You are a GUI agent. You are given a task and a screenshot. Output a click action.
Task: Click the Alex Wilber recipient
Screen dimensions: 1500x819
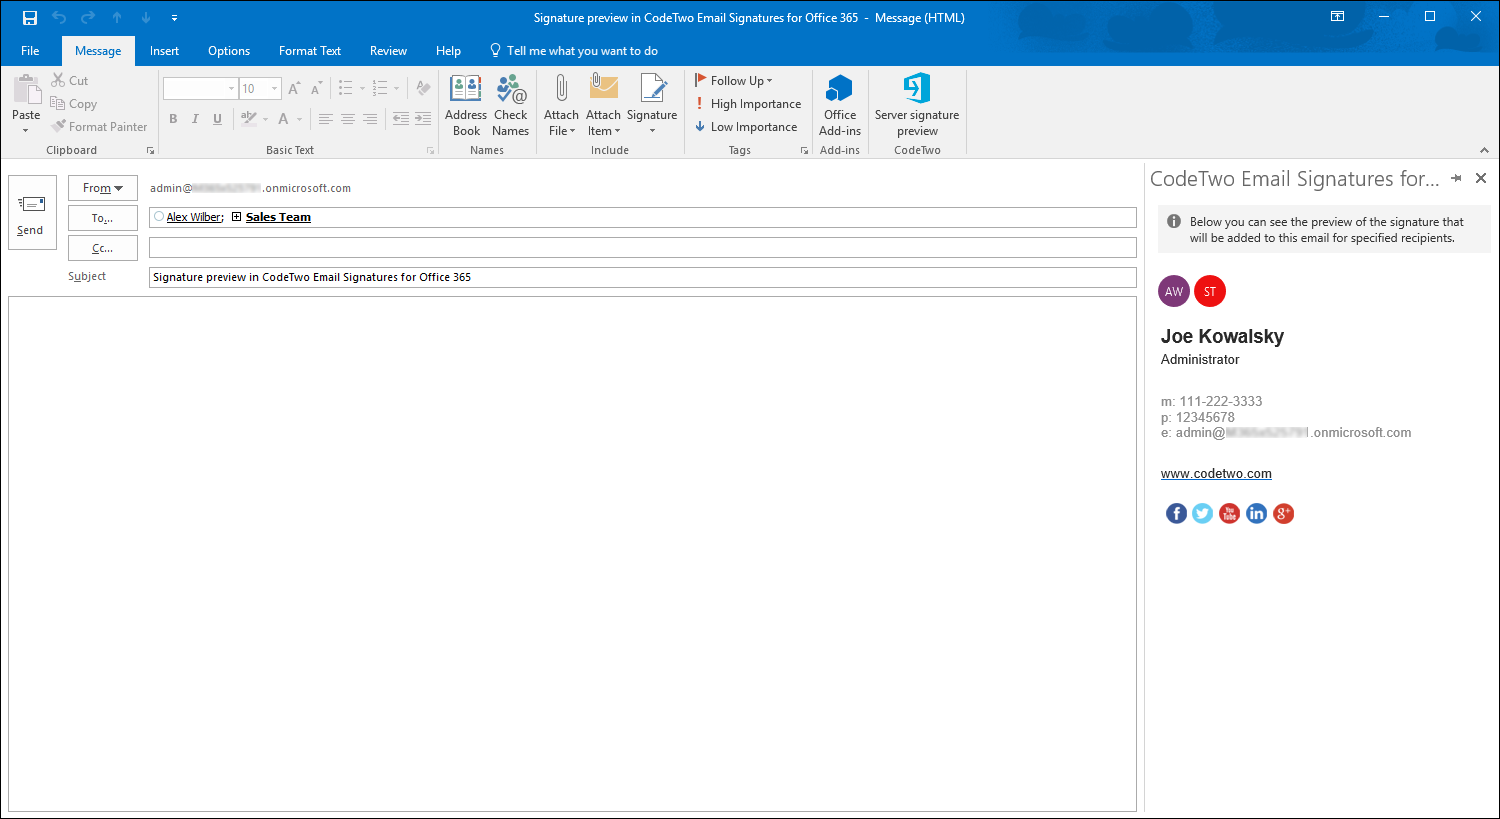coord(194,217)
